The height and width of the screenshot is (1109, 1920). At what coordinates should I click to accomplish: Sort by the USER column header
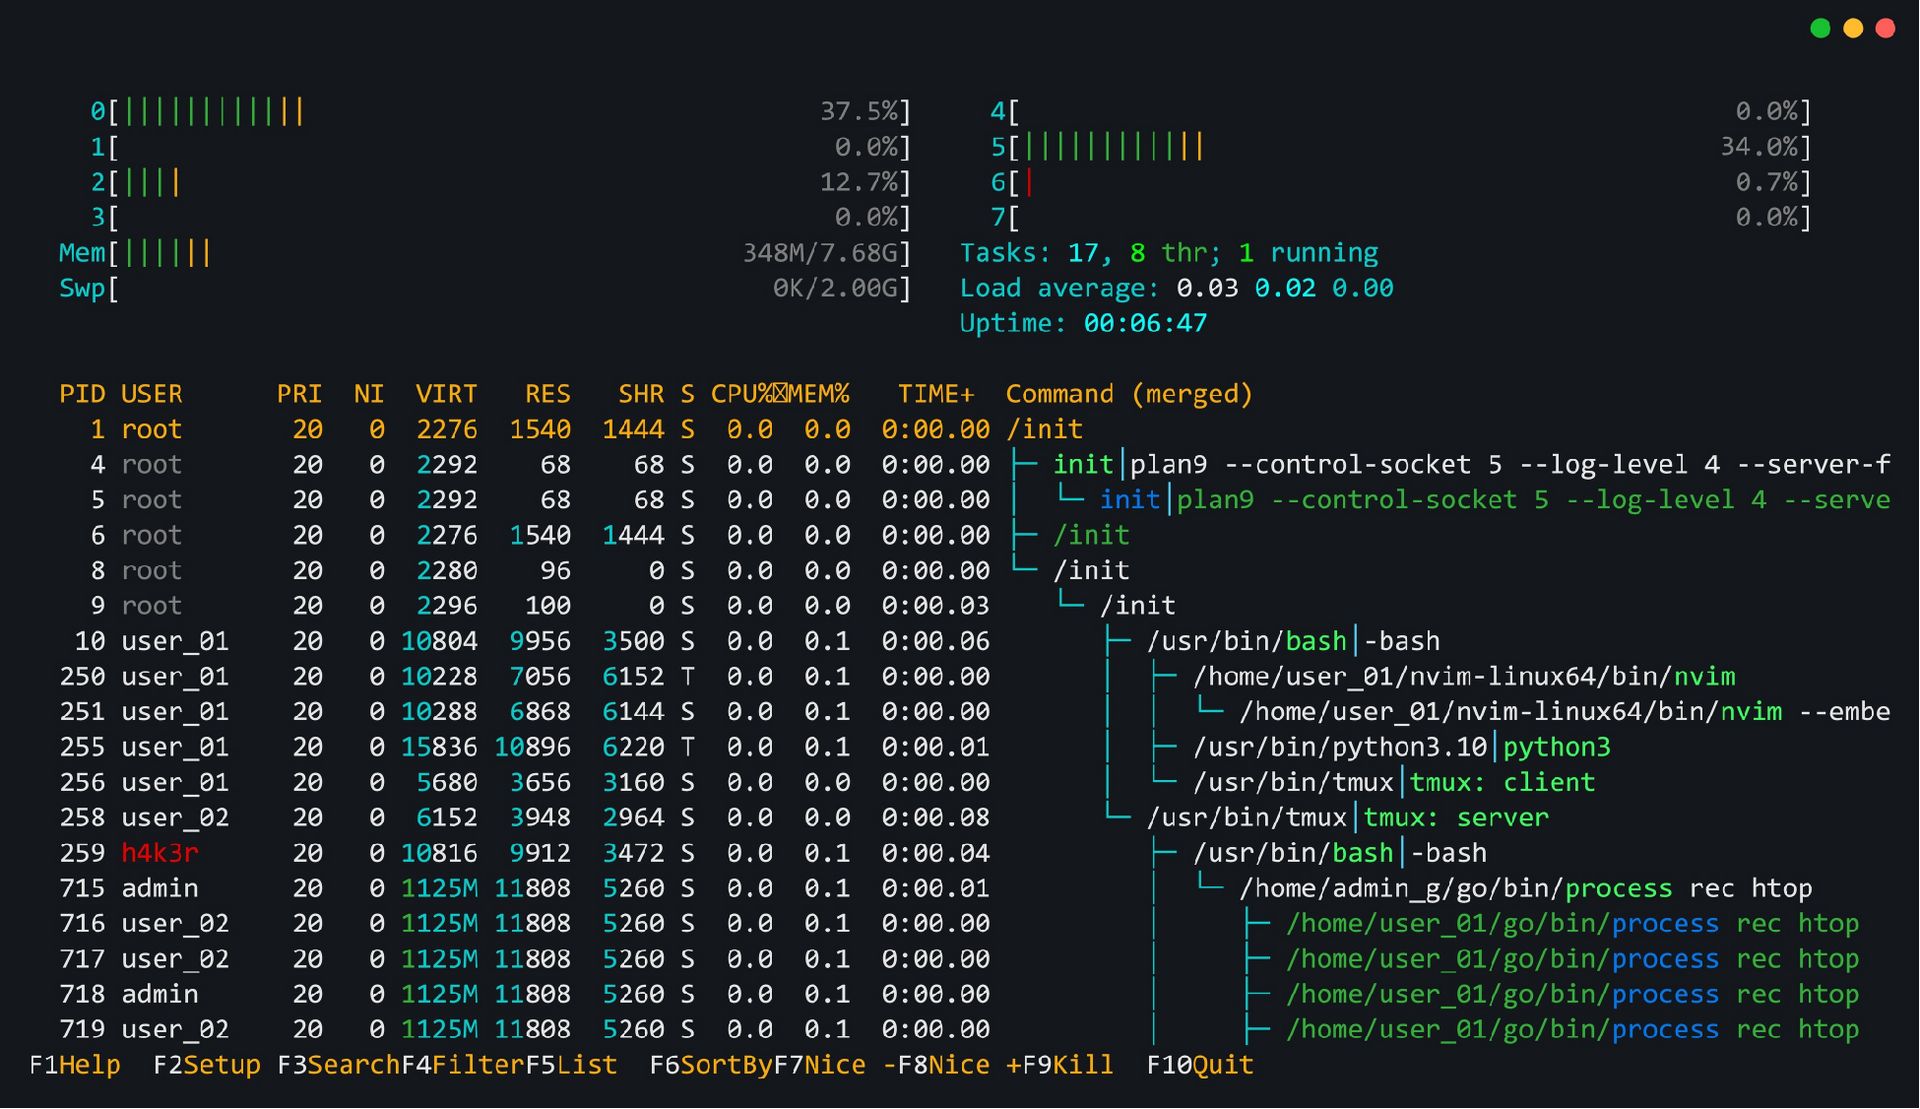click(x=152, y=394)
